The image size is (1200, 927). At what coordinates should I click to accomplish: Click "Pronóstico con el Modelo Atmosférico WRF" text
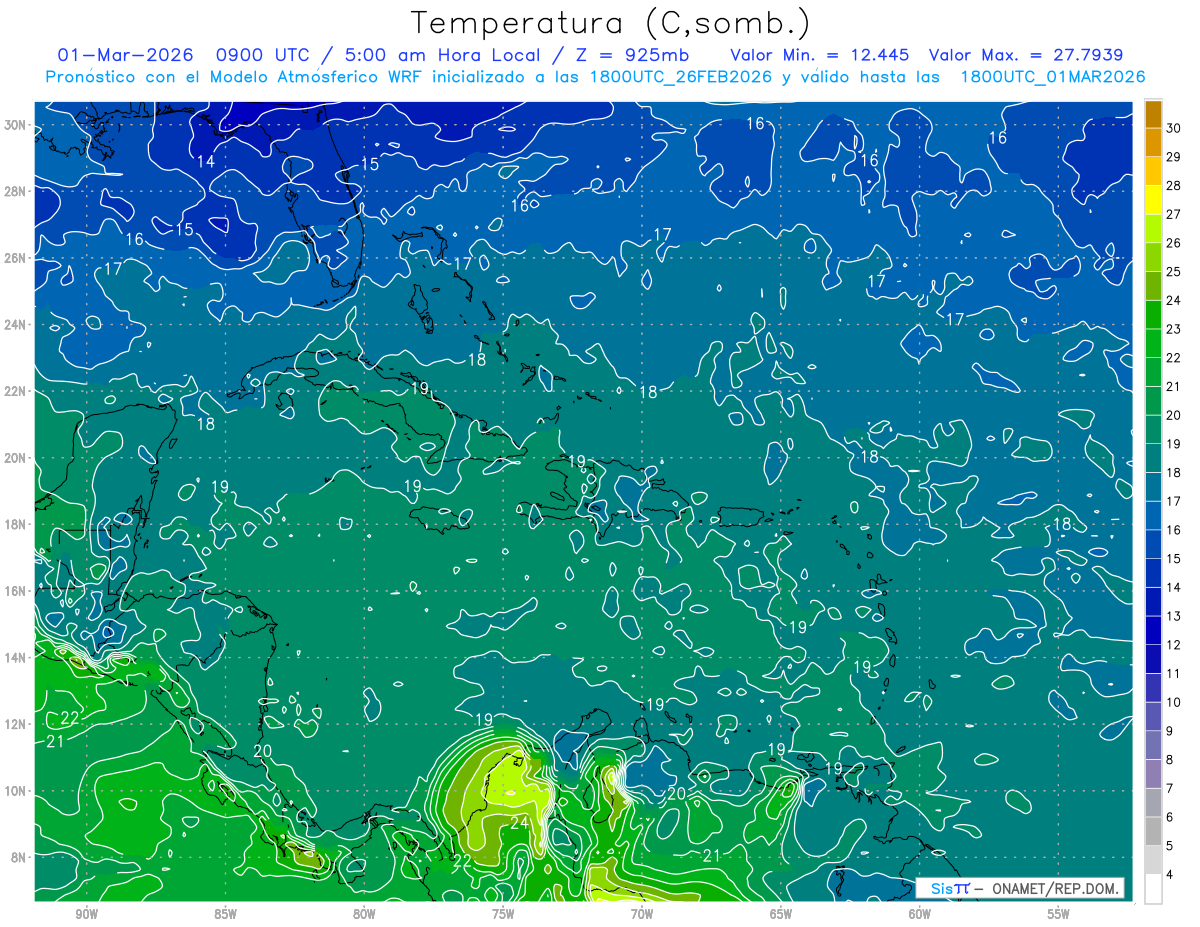point(236,77)
